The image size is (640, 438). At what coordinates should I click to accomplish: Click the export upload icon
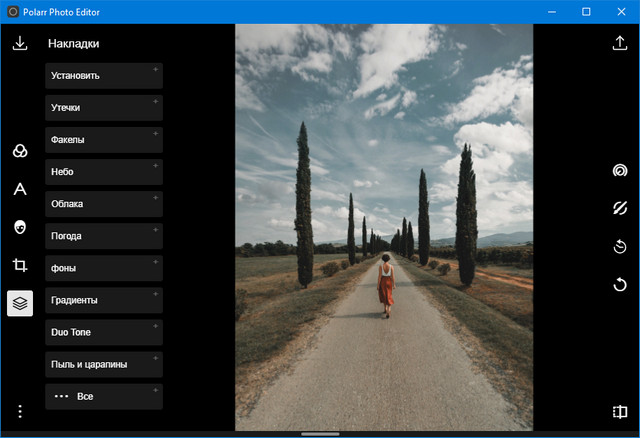tap(620, 43)
